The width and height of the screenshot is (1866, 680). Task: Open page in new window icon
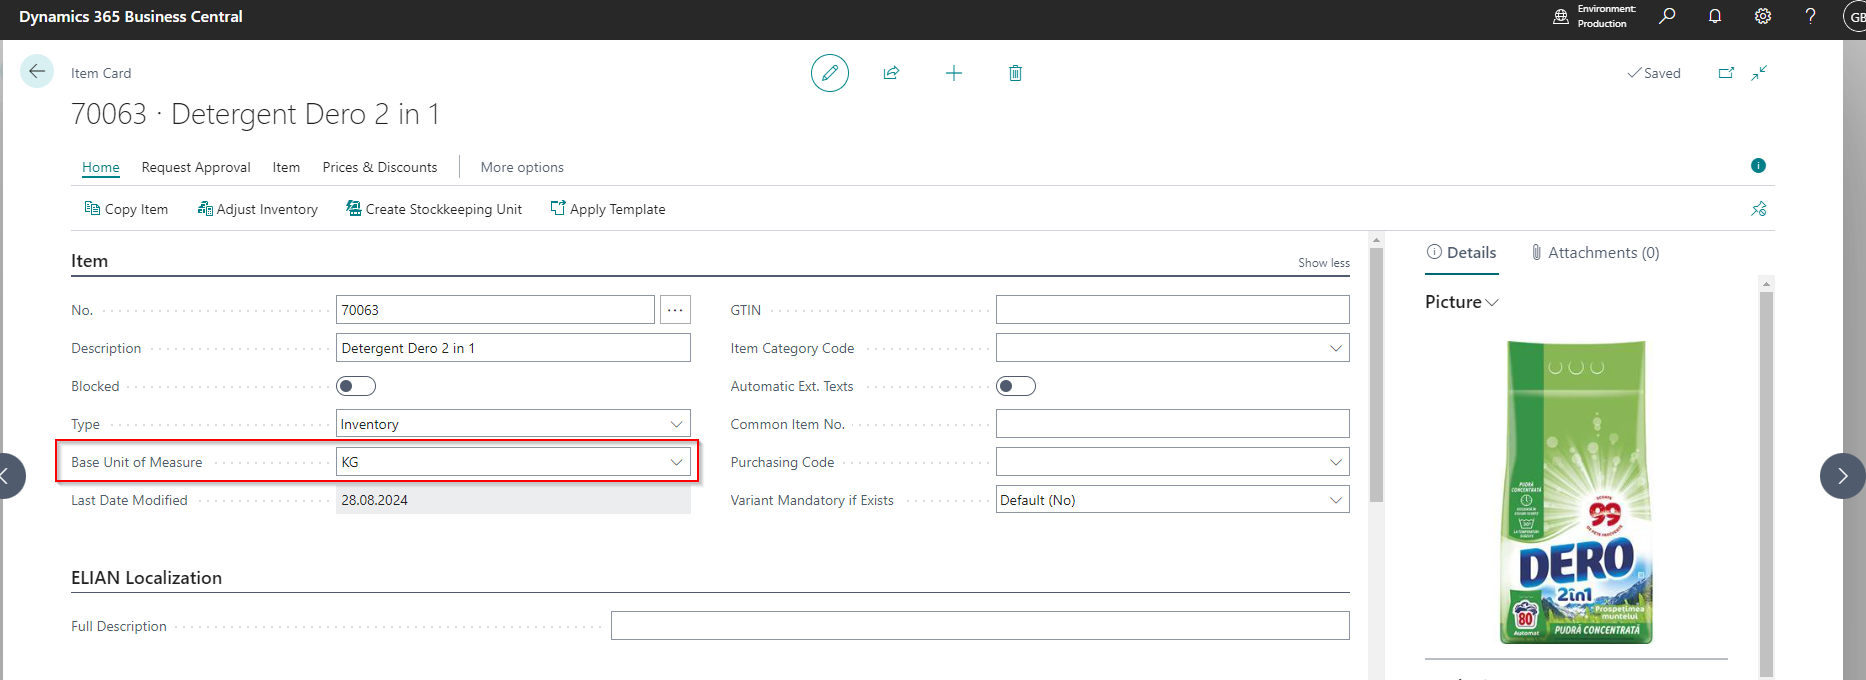1726,73
